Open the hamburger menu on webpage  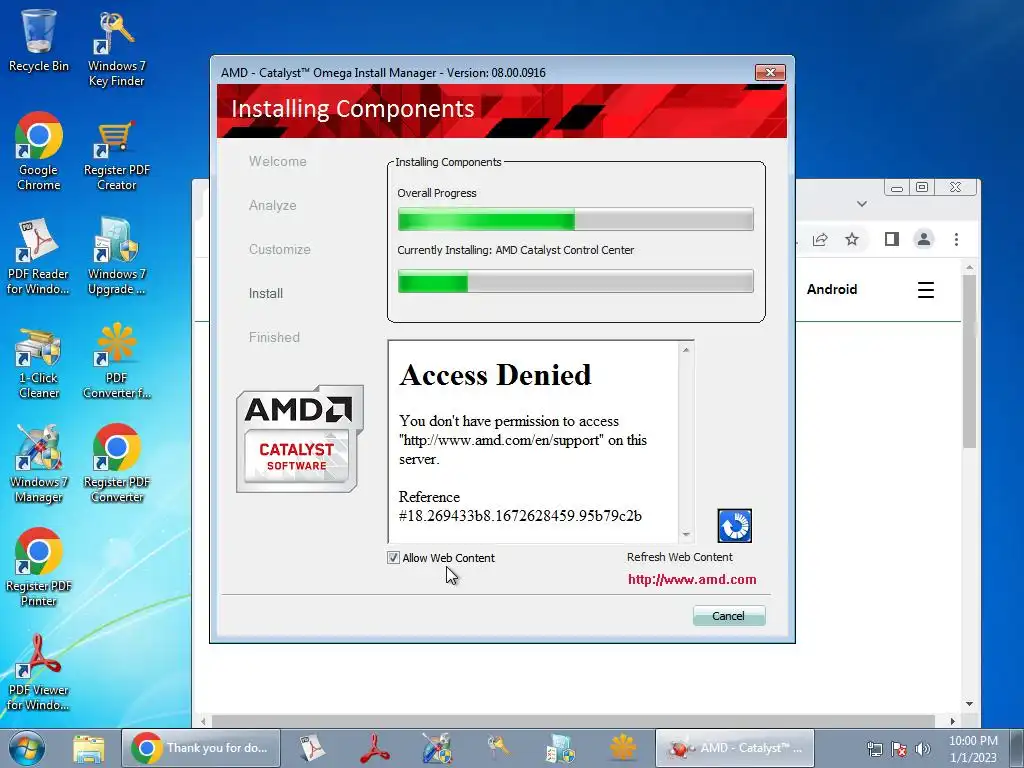pos(925,290)
